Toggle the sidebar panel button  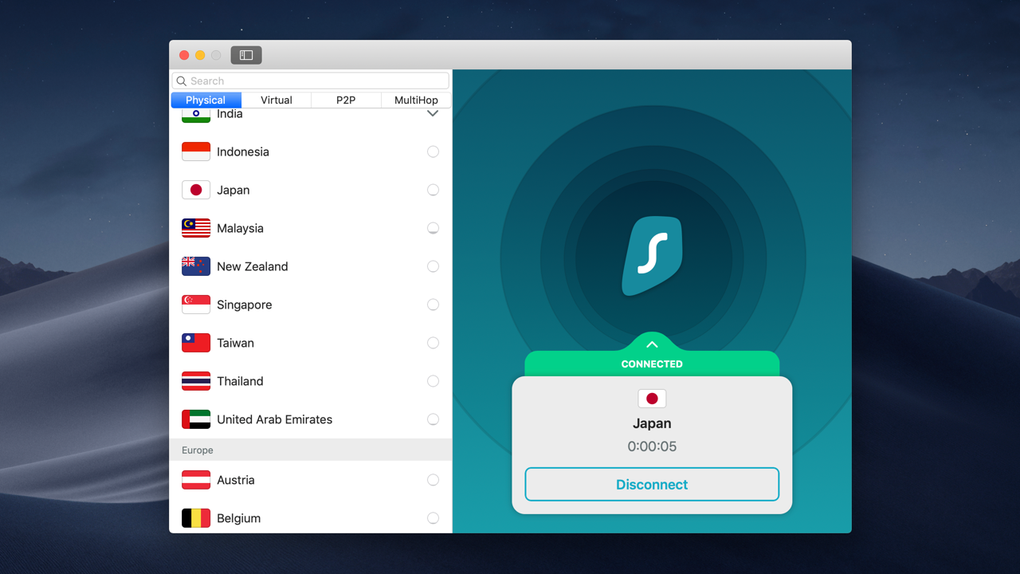tap(246, 55)
